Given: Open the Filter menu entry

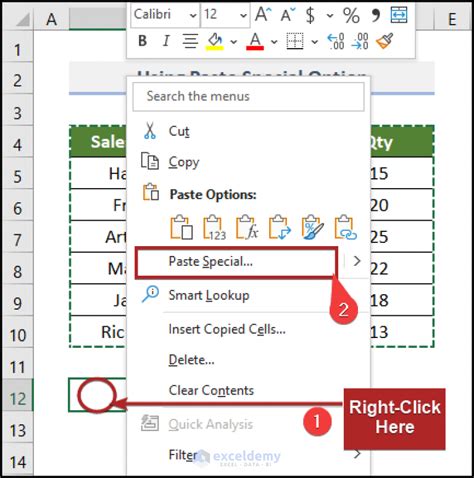Looking at the screenshot, I should pyautogui.click(x=183, y=454).
